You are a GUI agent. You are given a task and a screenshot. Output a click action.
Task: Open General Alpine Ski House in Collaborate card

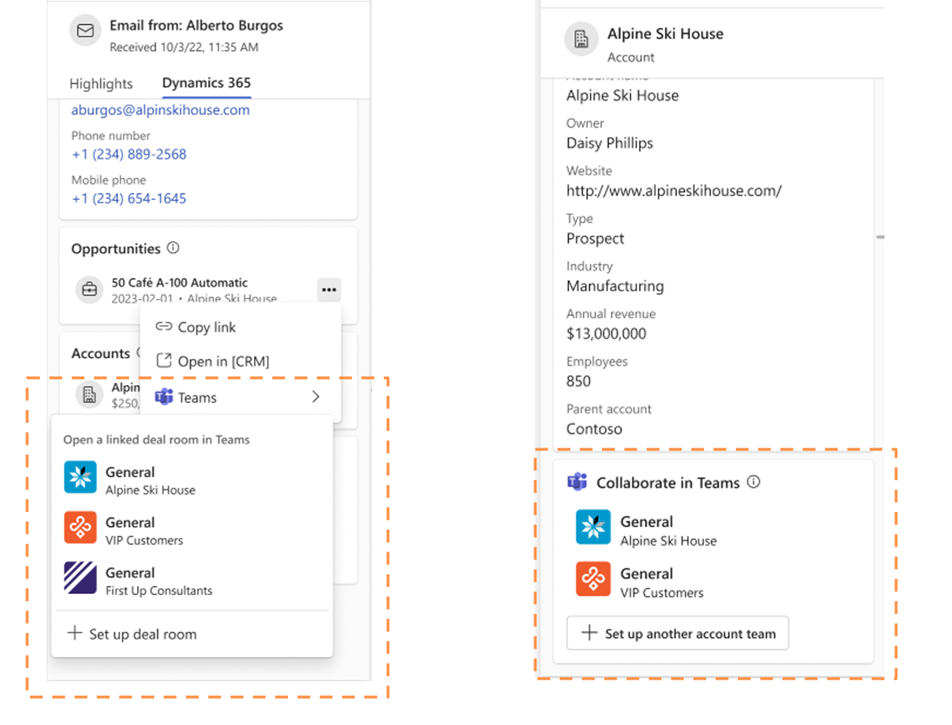pos(647,530)
